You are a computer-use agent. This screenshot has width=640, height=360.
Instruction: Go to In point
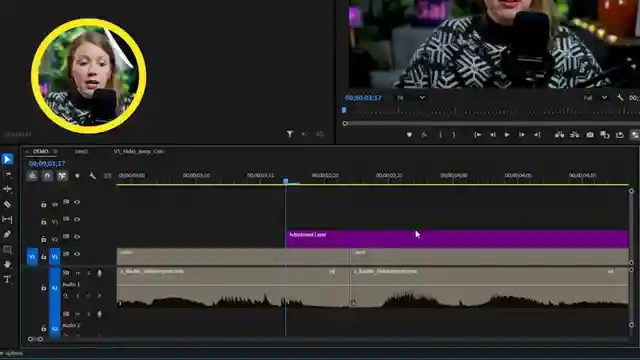[x=478, y=135]
